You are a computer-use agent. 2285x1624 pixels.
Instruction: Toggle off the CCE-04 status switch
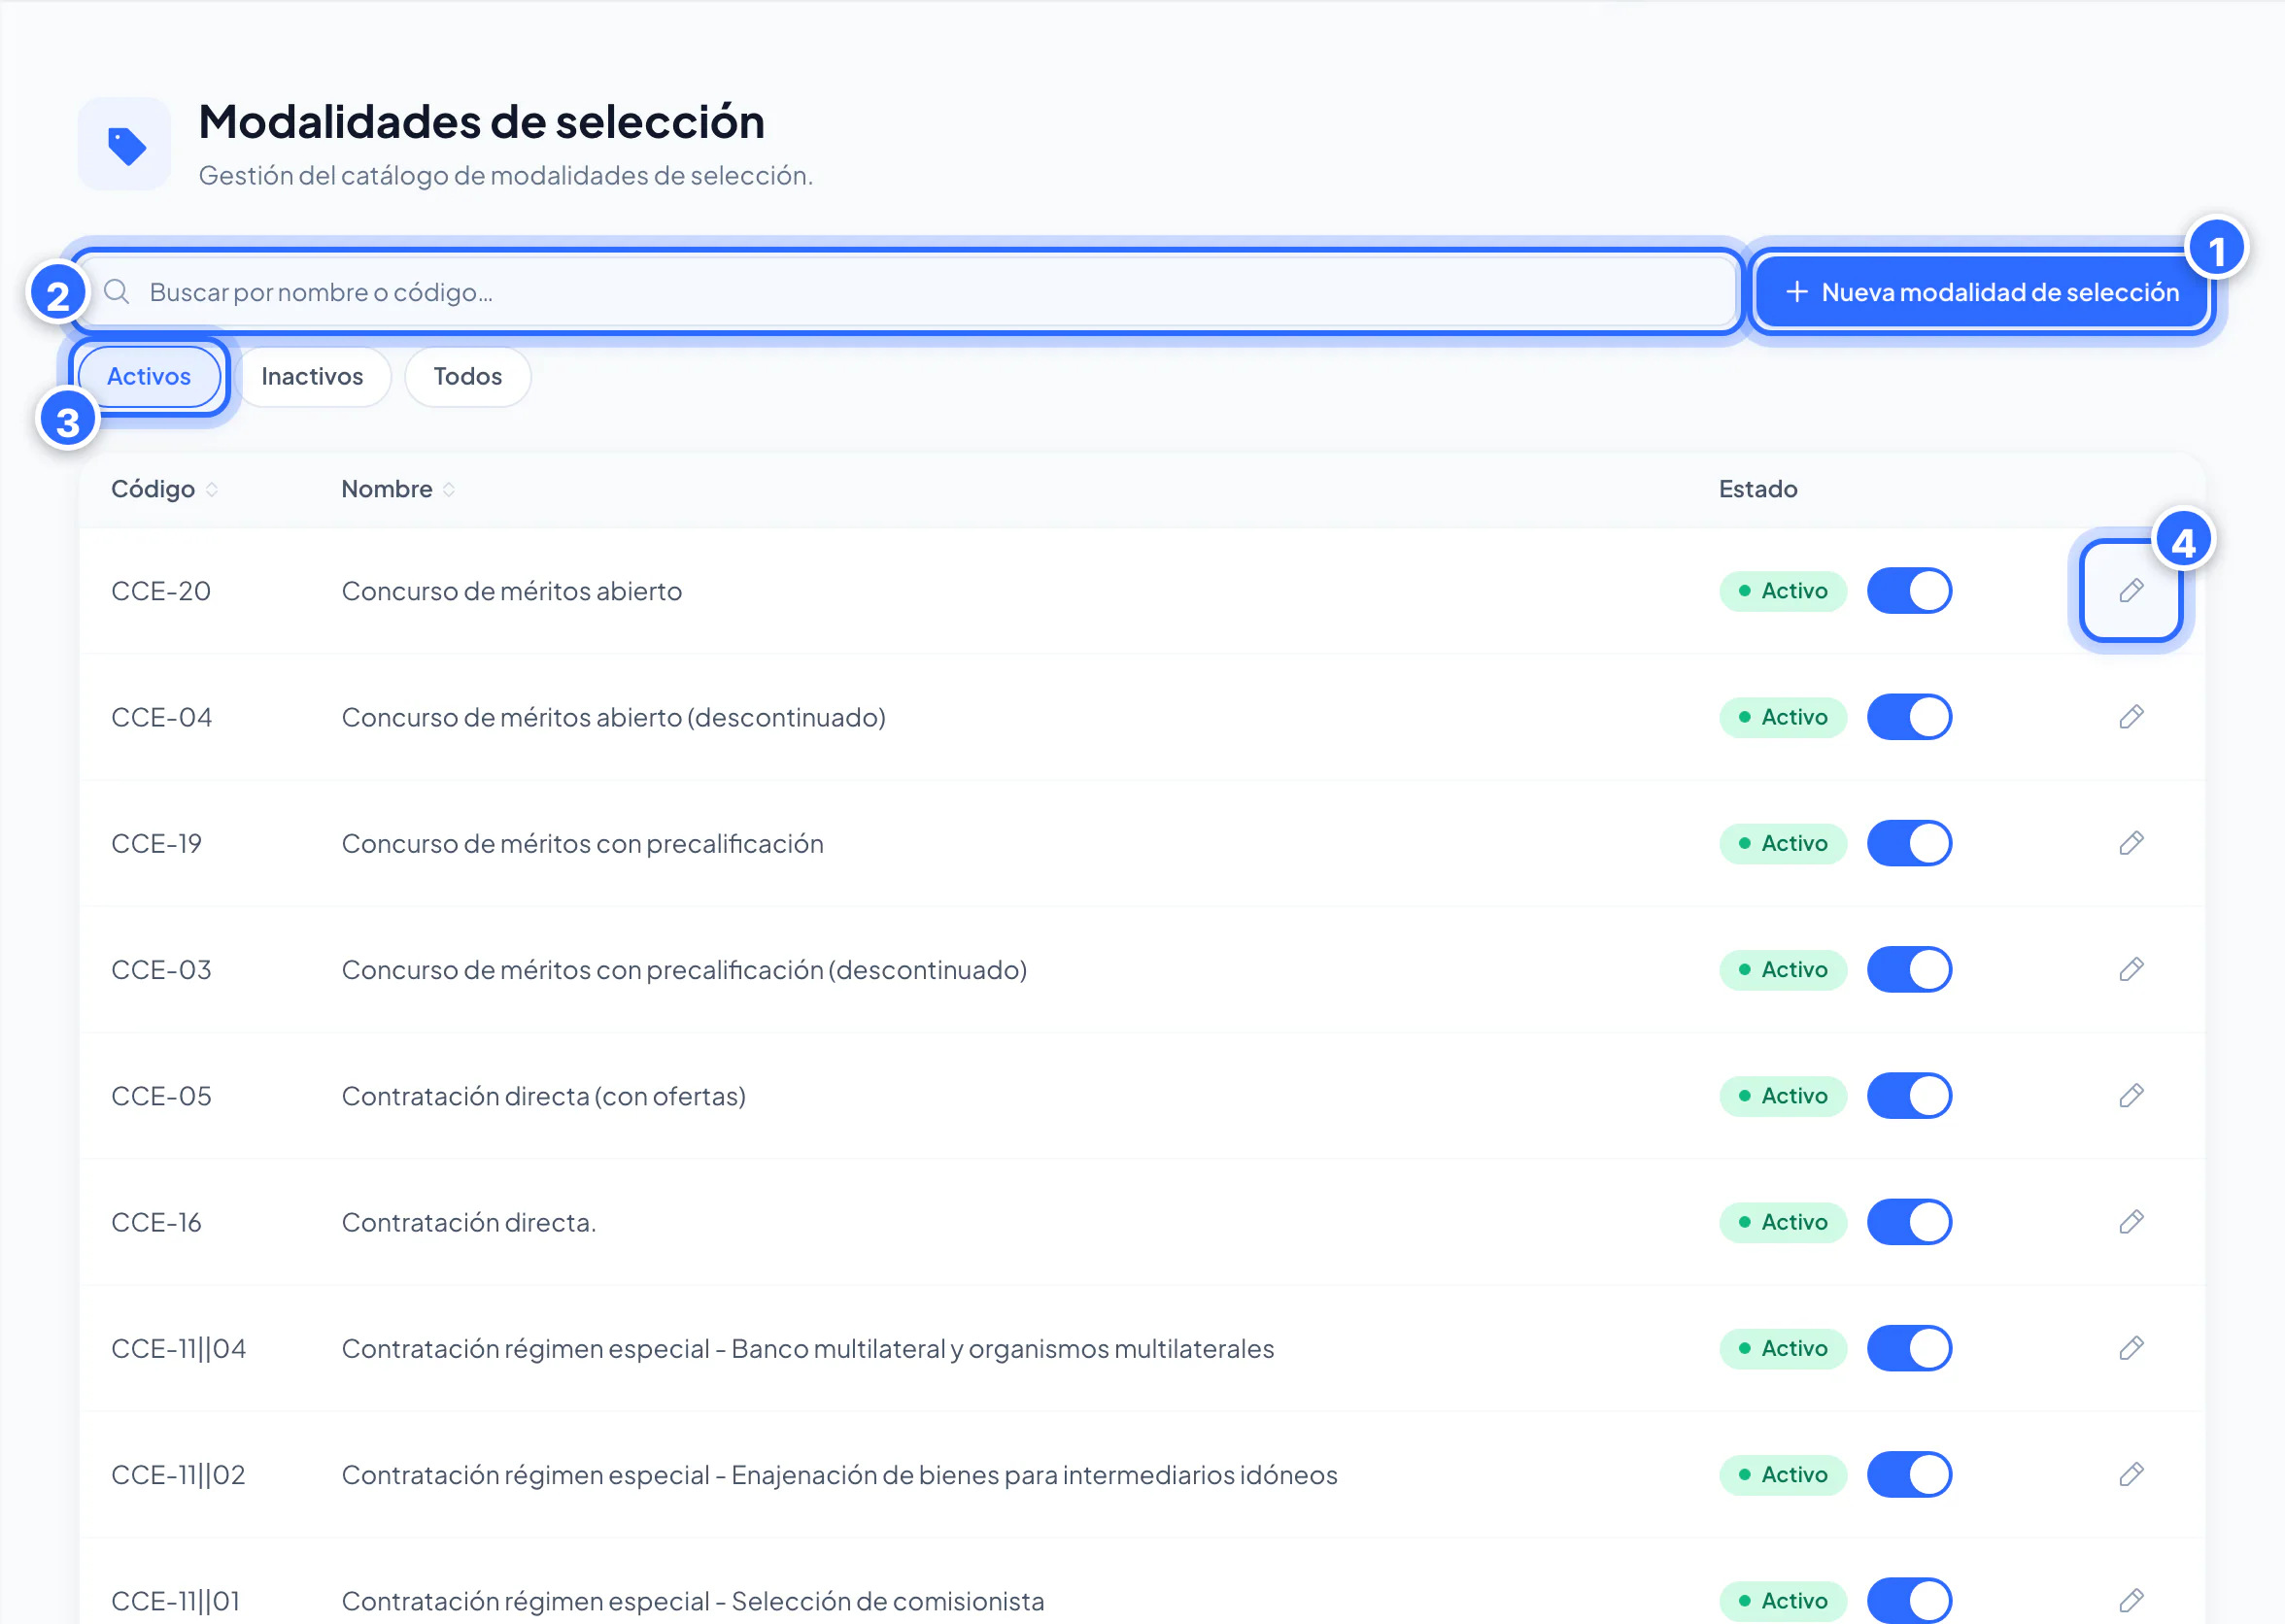coord(1909,717)
